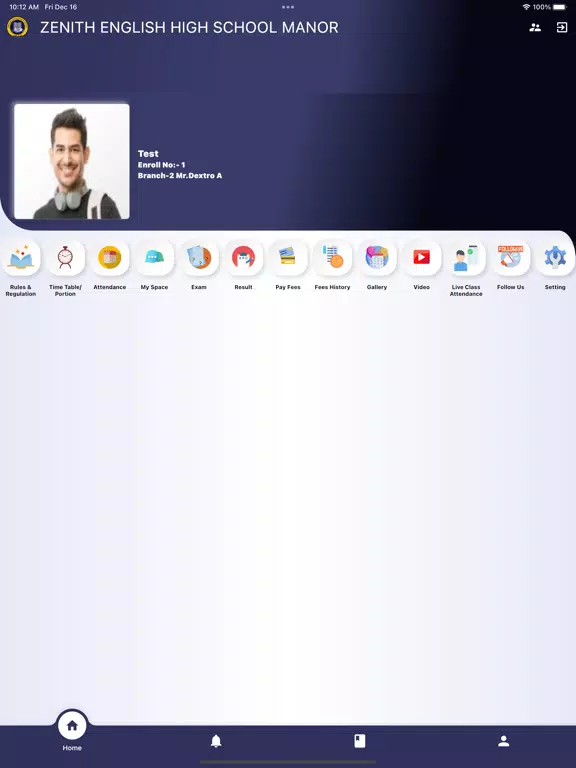The width and height of the screenshot is (576, 768).
Task: Open the Rules & Regulation icon
Action: [x=21, y=258]
